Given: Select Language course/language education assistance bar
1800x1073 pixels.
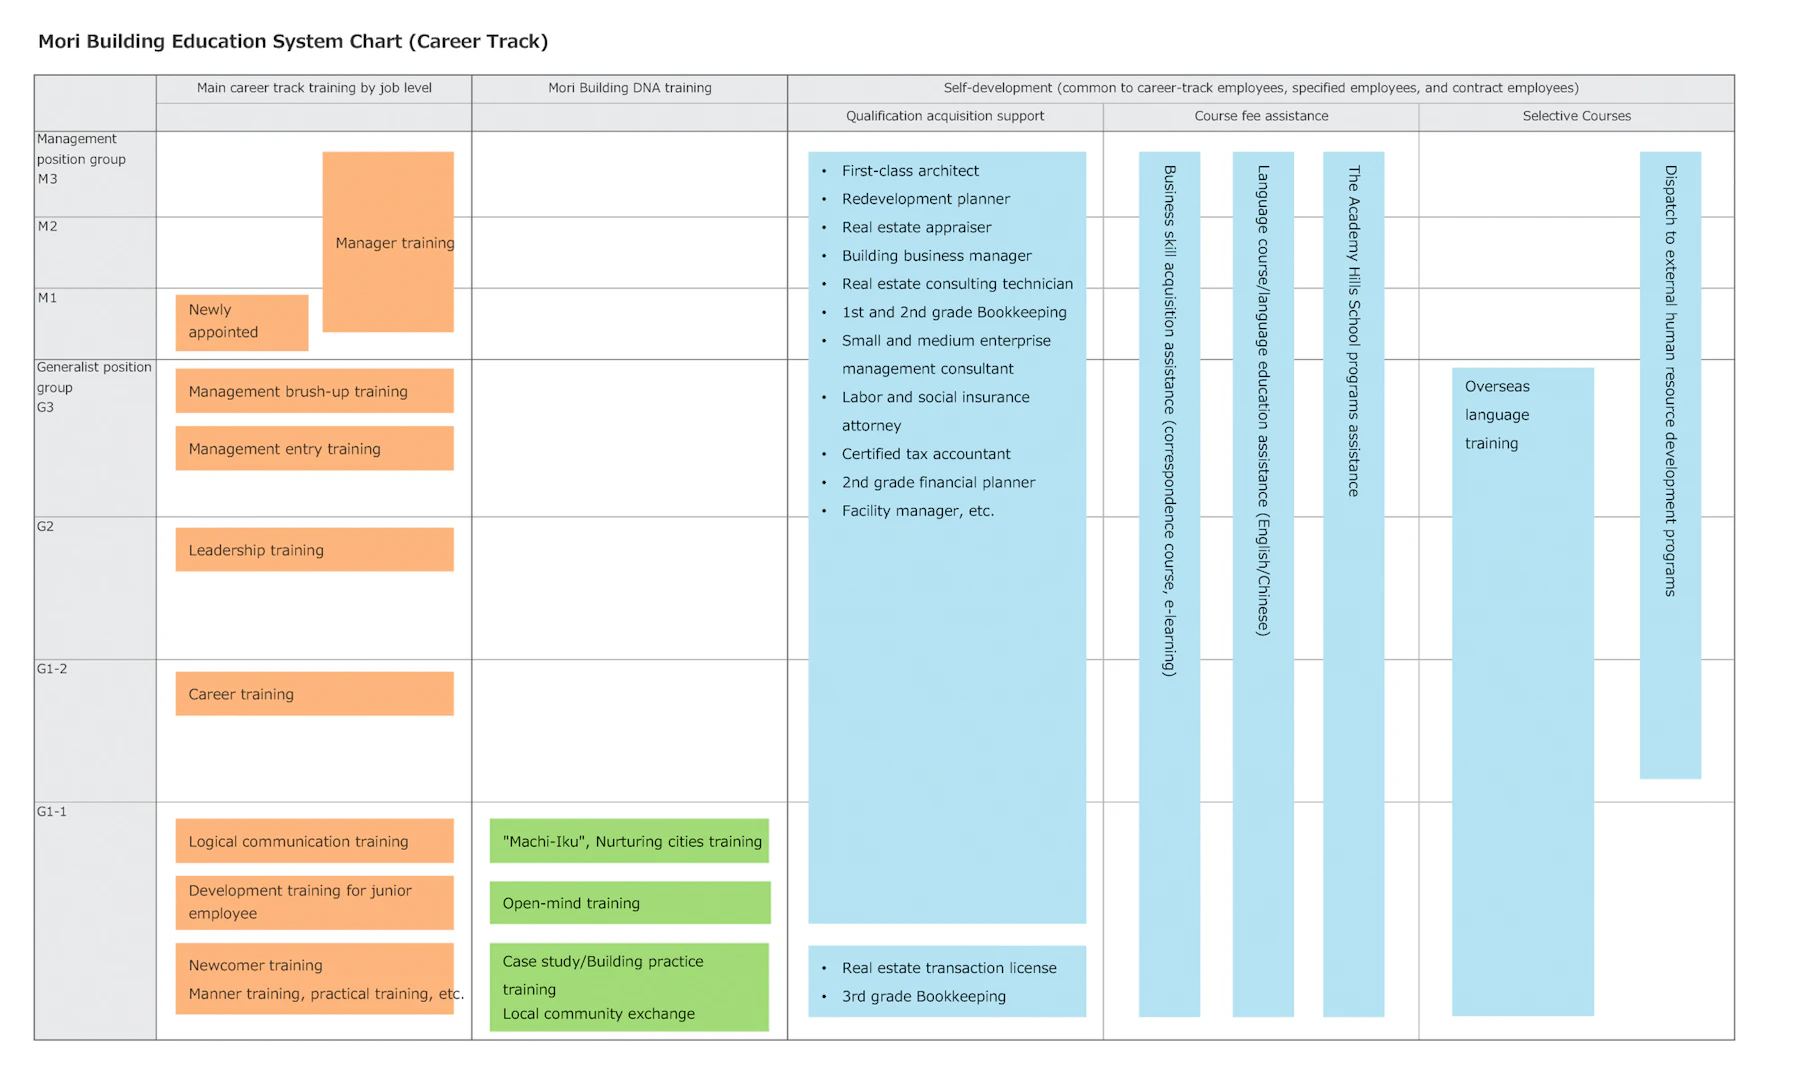Looking at the screenshot, I should (1262, 584).
